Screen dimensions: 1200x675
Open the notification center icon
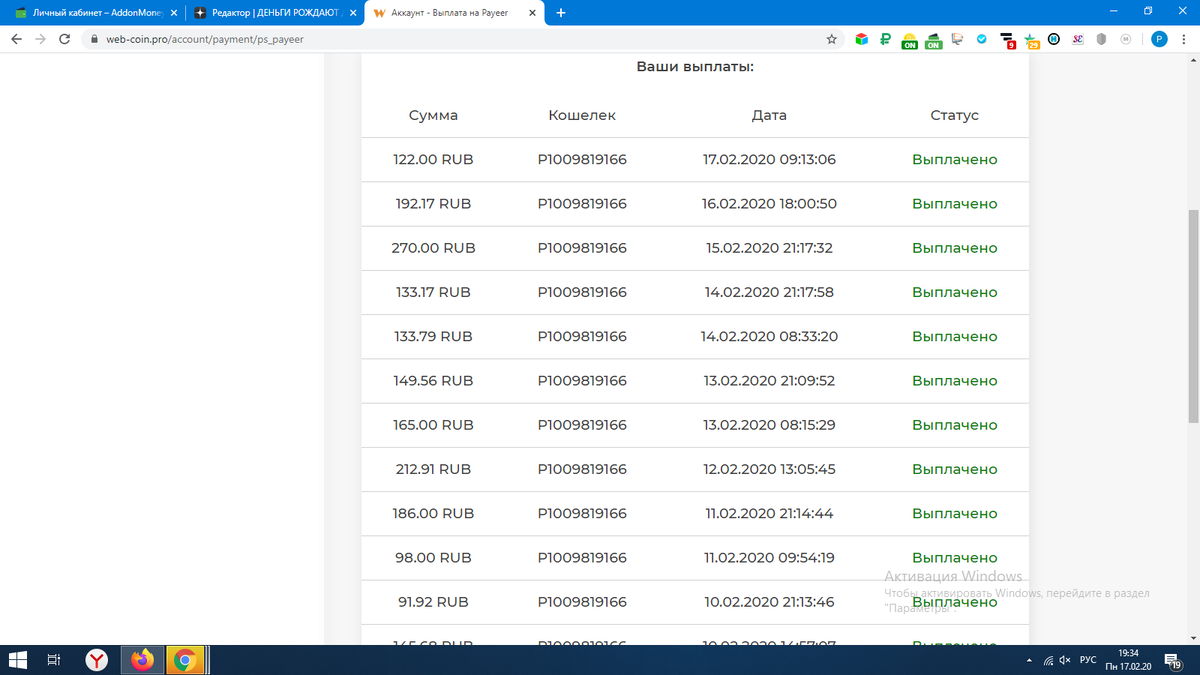coord(1174,661)
